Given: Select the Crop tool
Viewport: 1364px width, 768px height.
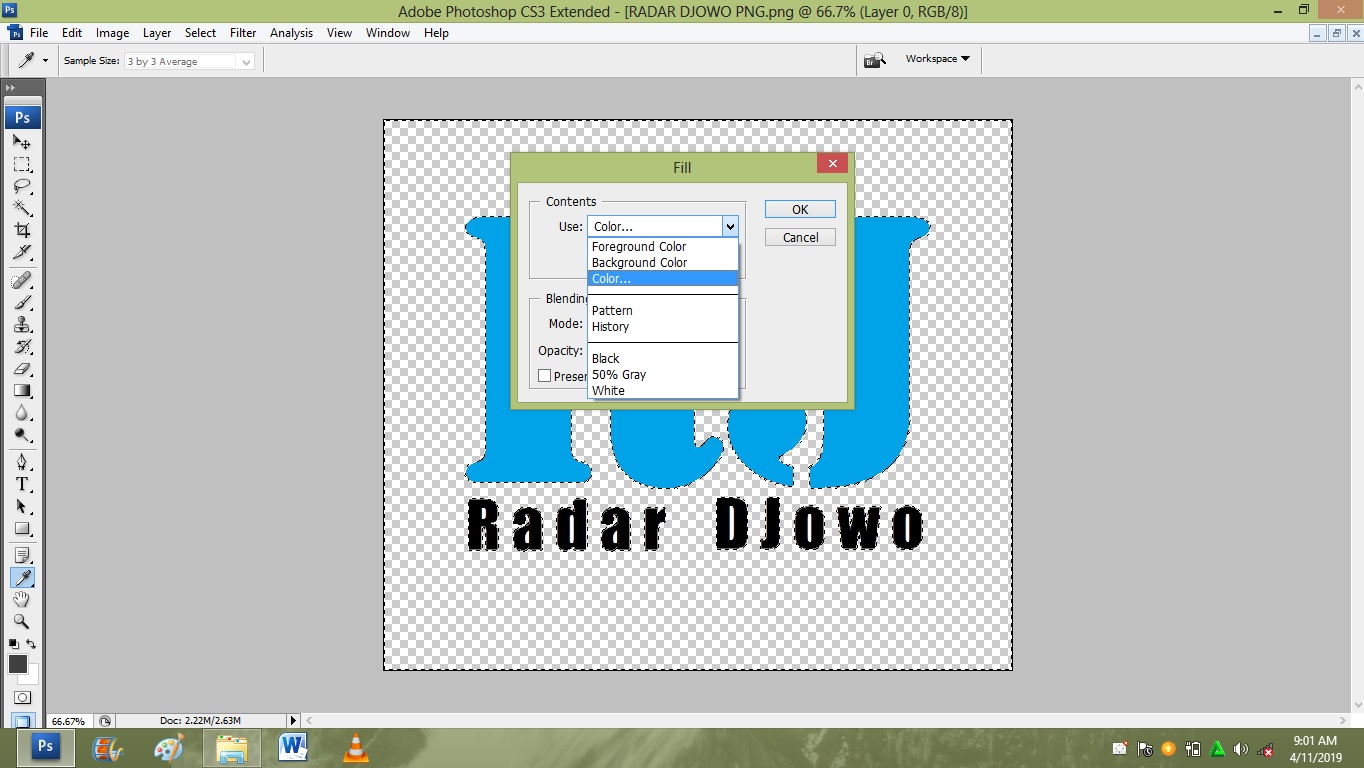Looking at the screenshot, I should pyautogui.click(x=22, y=230).
